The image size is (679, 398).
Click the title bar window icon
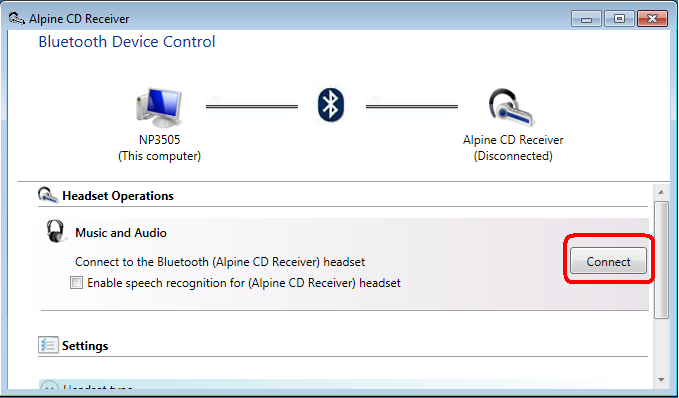click(16, 18)
